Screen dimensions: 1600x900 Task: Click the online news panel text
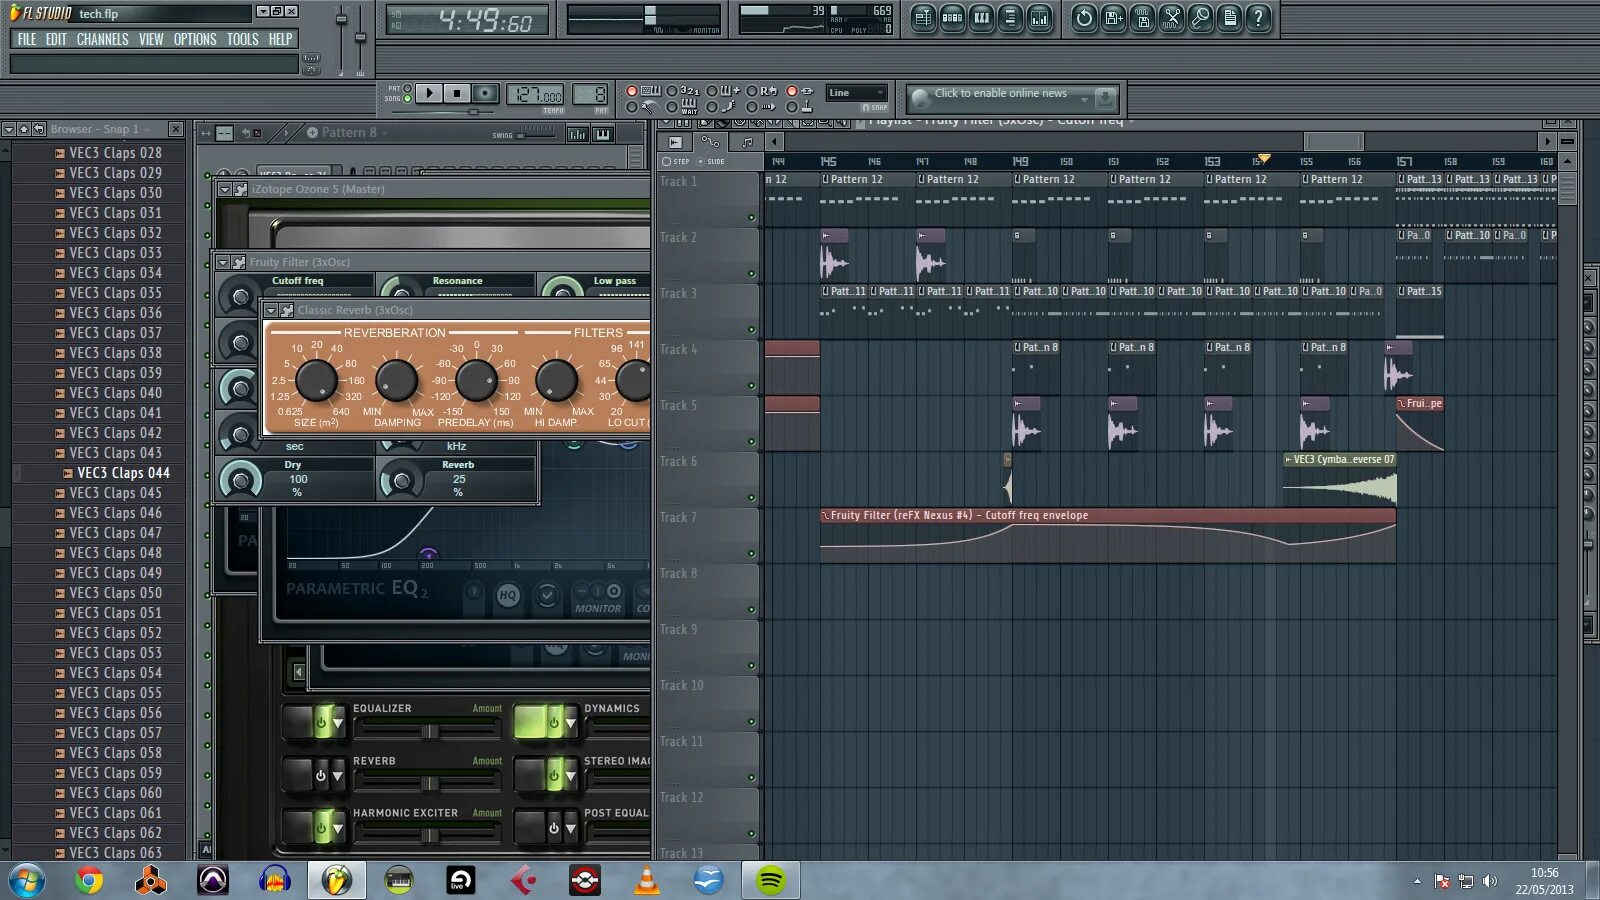point(1000,93)
